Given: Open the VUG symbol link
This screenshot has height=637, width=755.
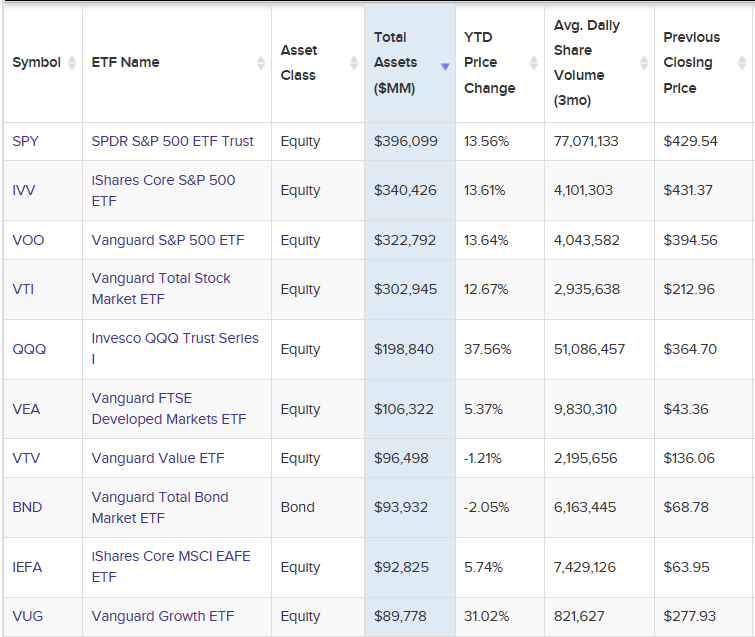Looking at the screenshot, I should (x=27, y=616).
